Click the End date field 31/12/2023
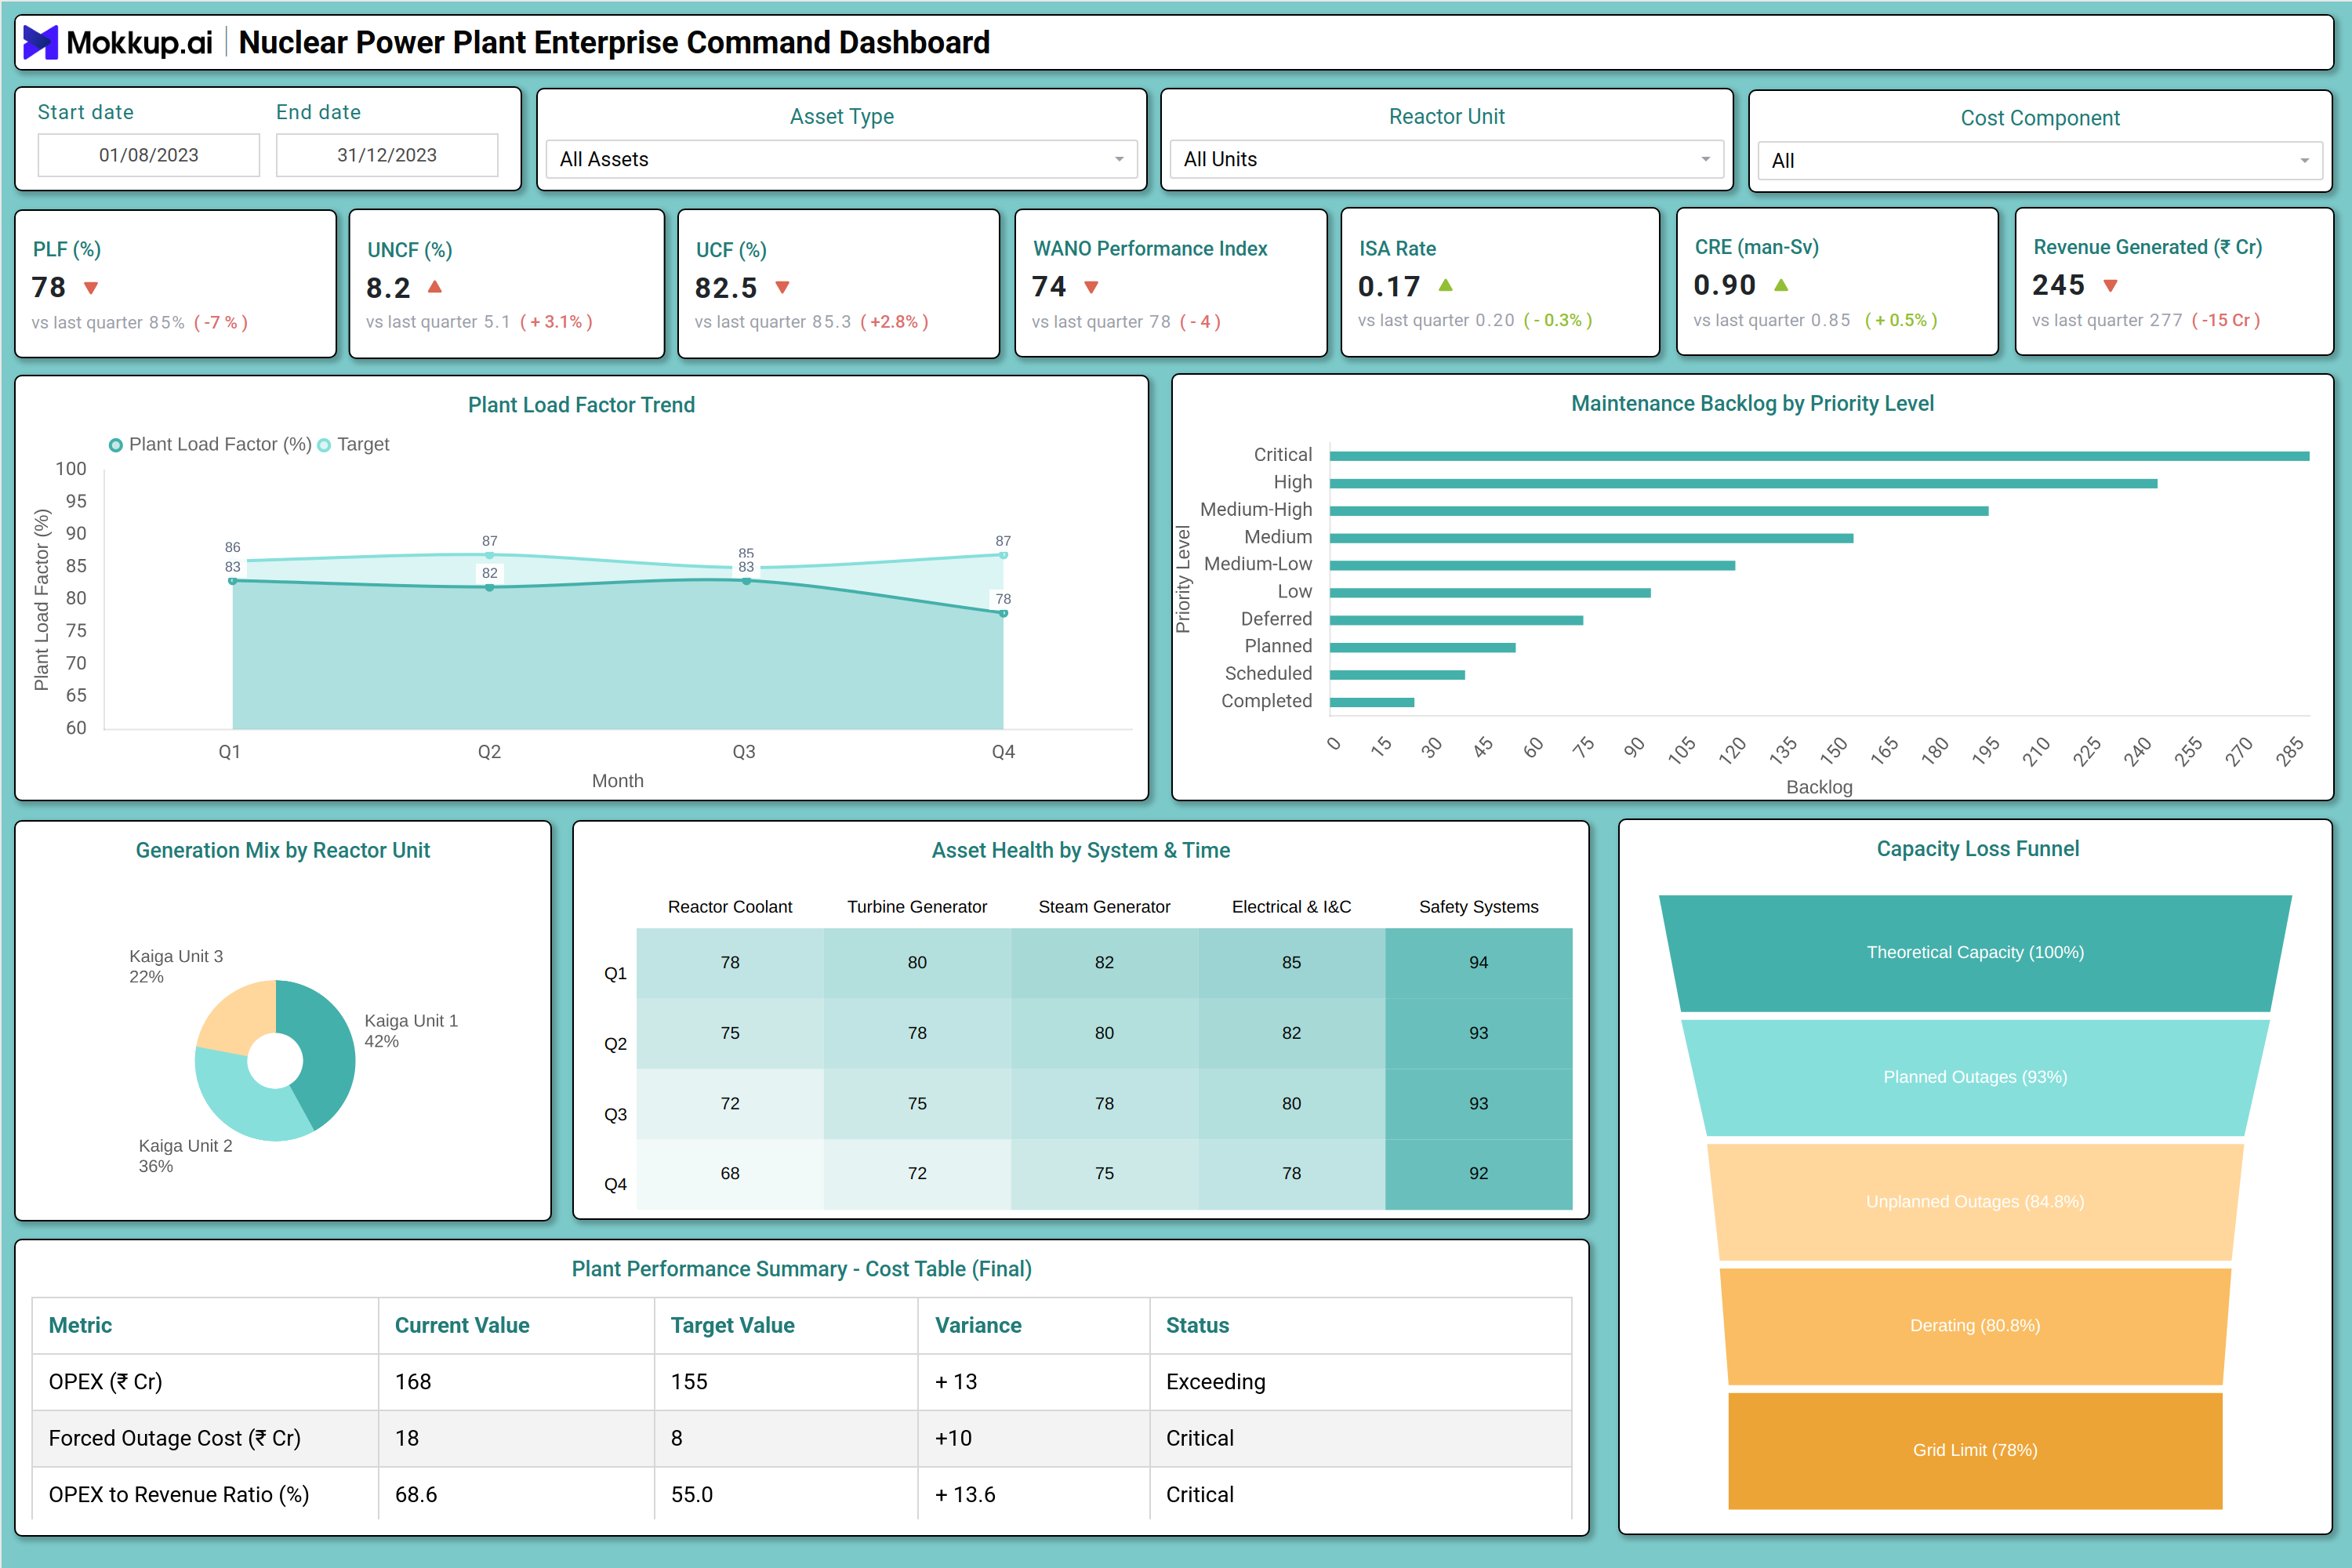The width and height of the screenshot is (2352, 1568). [387, 155]
